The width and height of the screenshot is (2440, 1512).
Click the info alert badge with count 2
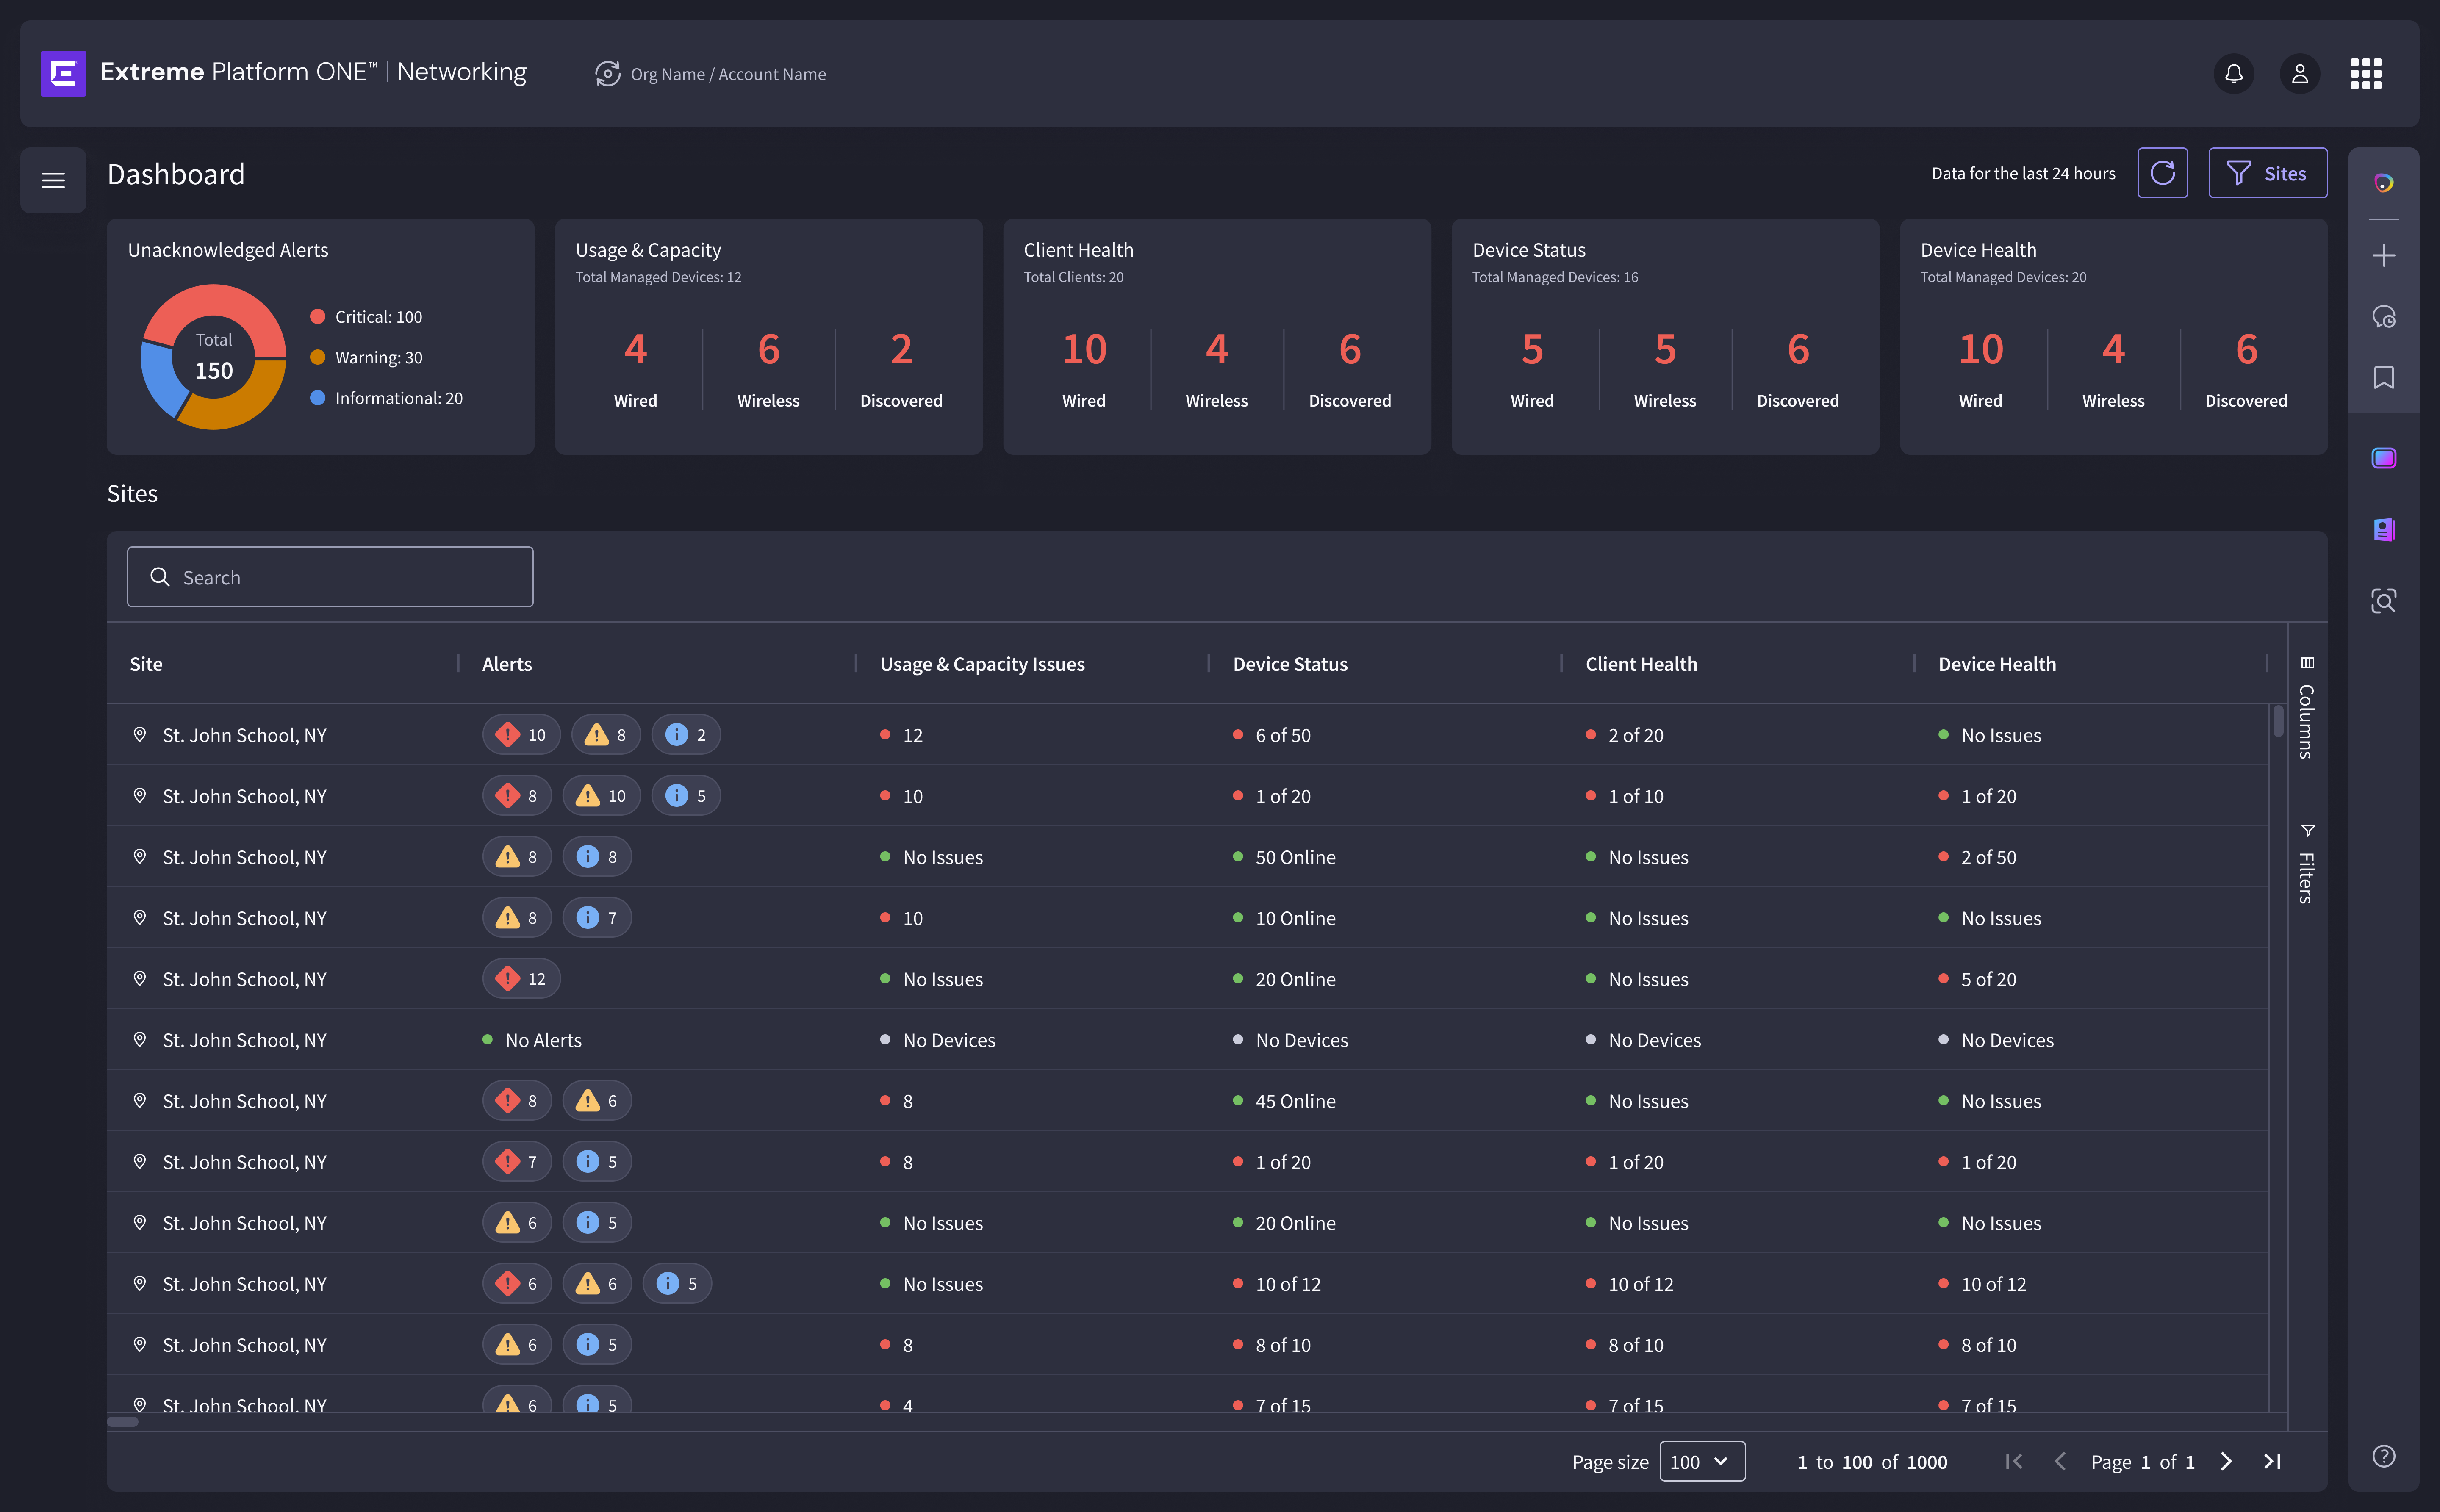[x=685, y=735]
